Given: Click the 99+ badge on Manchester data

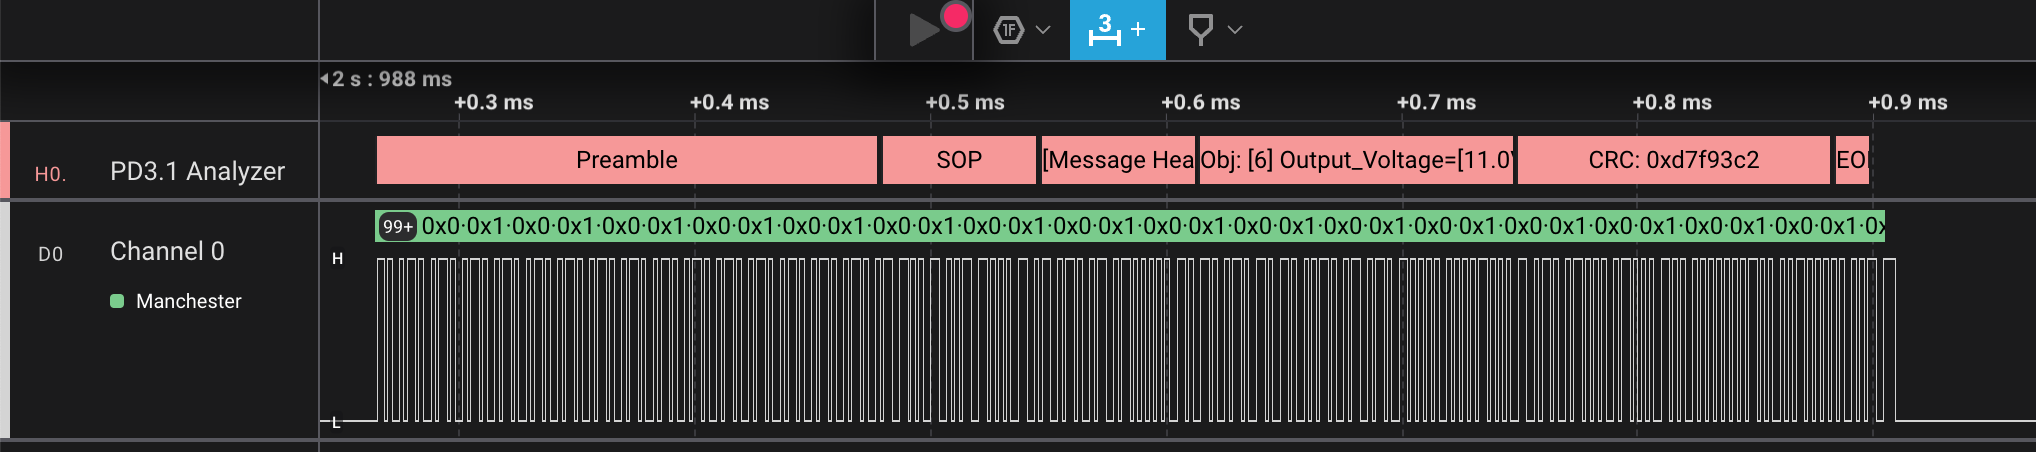Looking at the screenshot, I should point(398,226).
